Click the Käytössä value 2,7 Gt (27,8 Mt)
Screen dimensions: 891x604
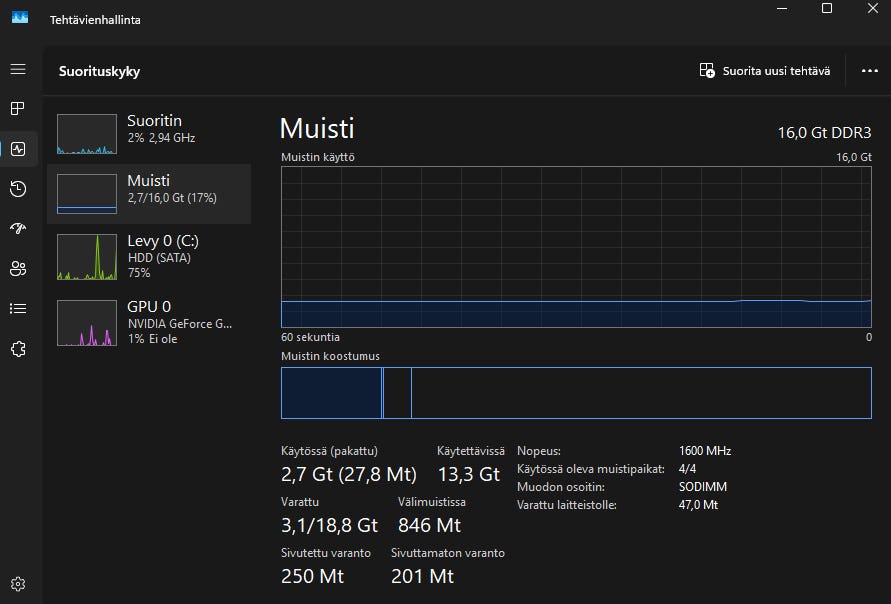[x=349, y=474]
